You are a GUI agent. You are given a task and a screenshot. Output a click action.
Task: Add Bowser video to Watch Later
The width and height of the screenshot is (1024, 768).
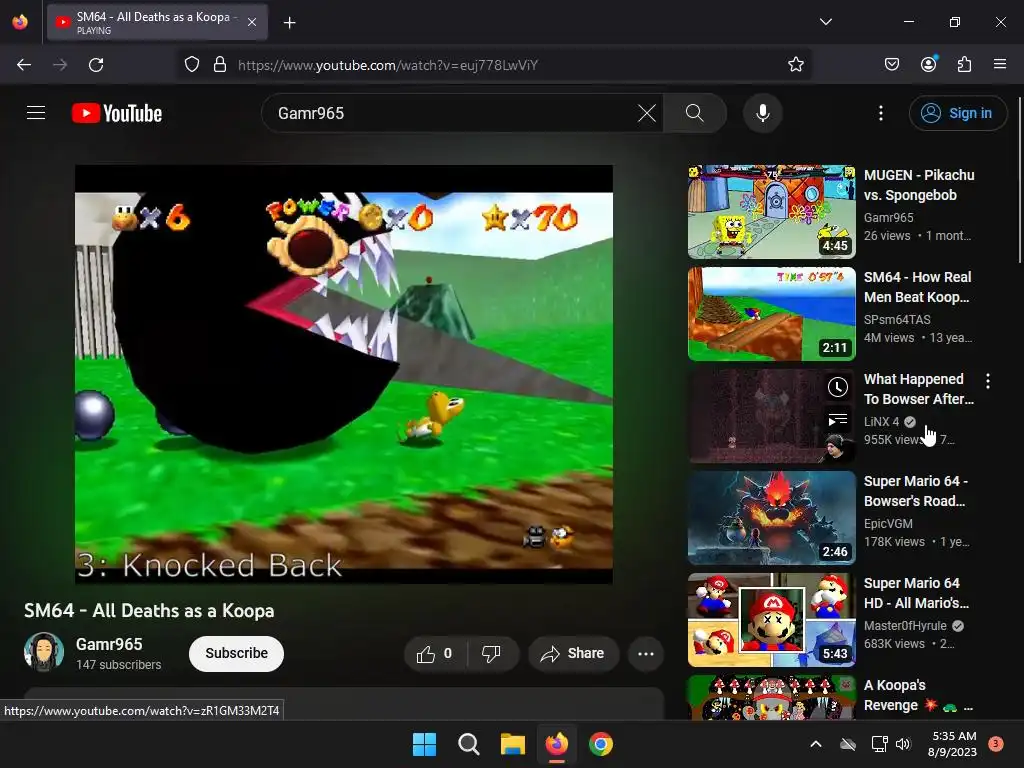tap(837, 387)
